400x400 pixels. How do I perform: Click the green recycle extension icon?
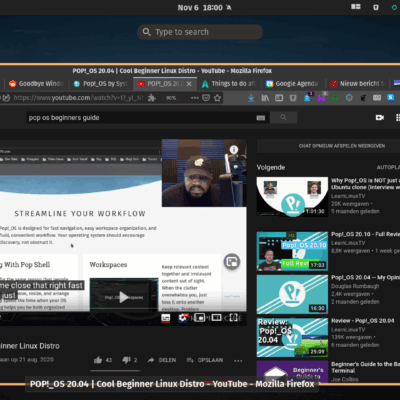pos(335,98)
